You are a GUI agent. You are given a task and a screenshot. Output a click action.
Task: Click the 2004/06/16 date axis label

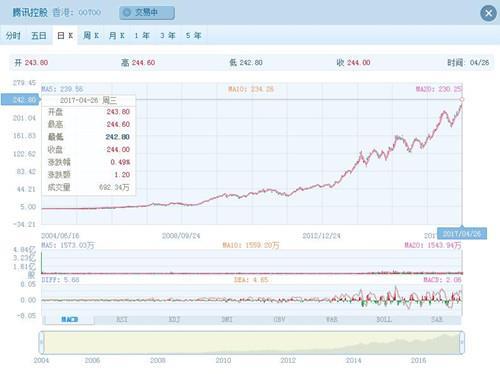[x=60, y=236]
